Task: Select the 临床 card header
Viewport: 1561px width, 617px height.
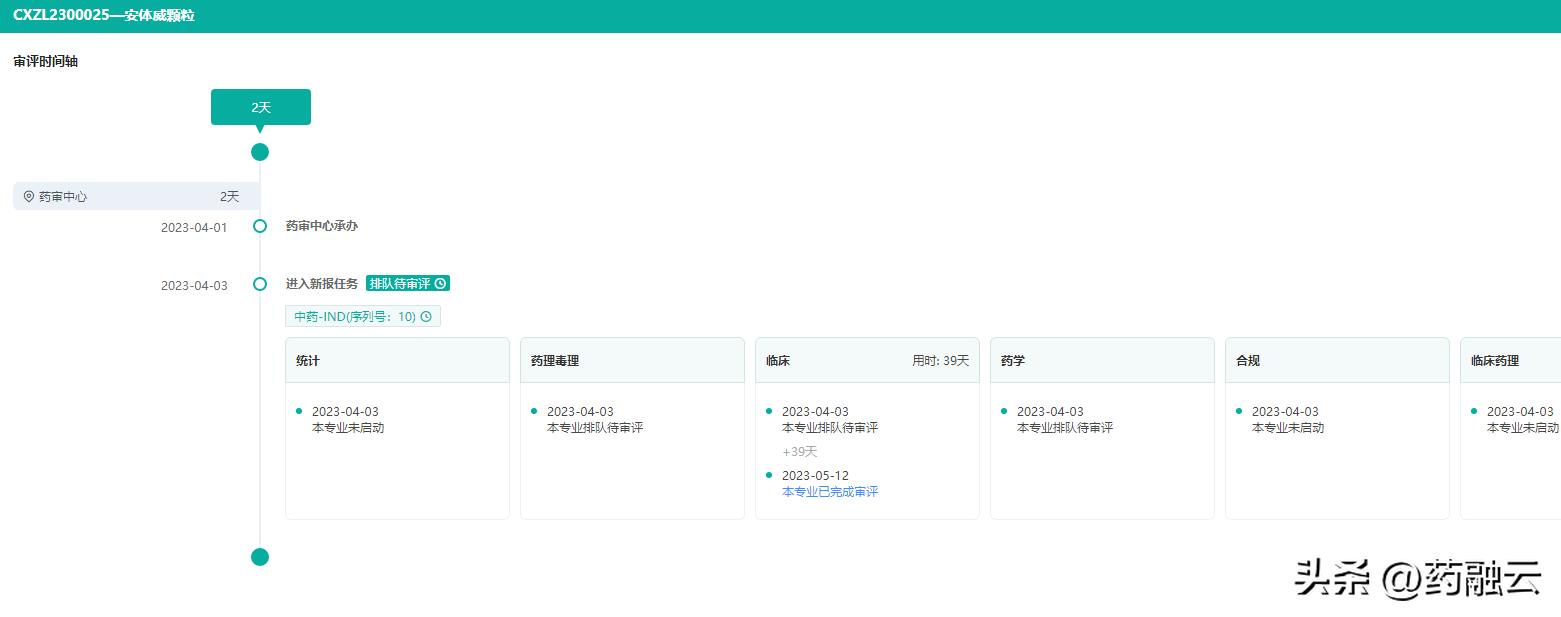Action: coord(867,359)
